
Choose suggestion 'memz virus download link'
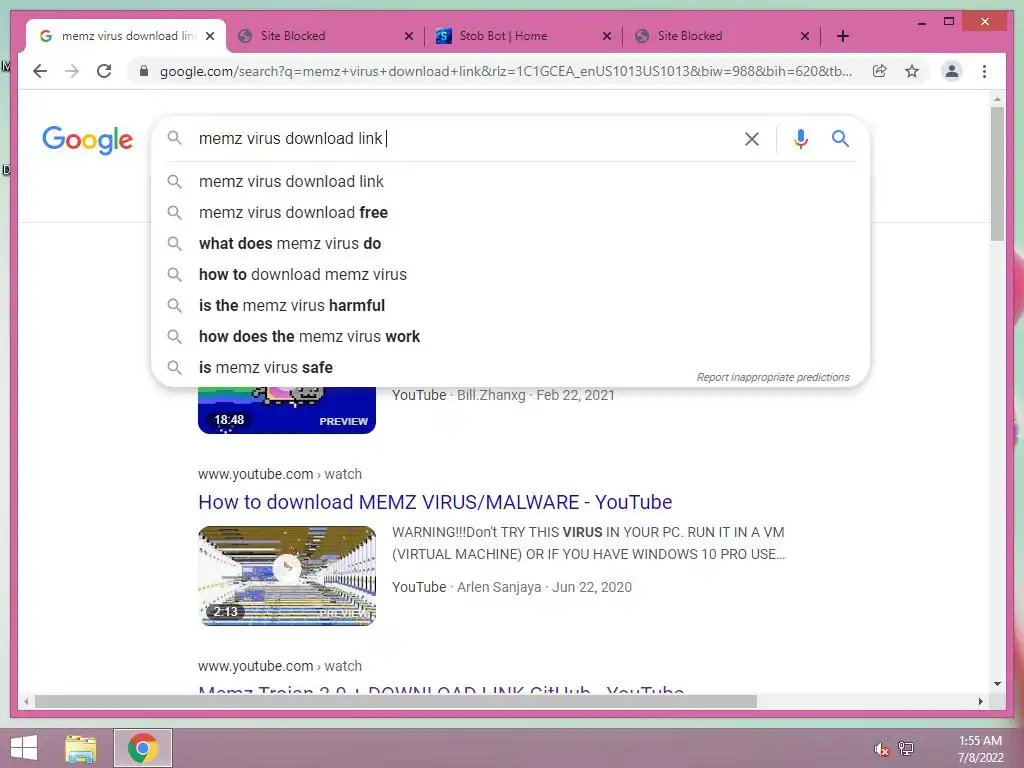click(510, 182)
